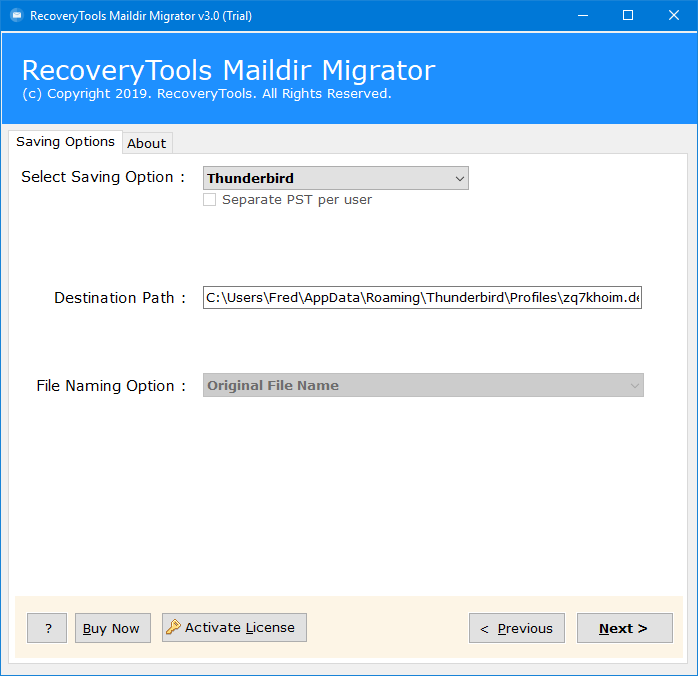Tick the Separate PST per user checkbox

click(210, 199)
